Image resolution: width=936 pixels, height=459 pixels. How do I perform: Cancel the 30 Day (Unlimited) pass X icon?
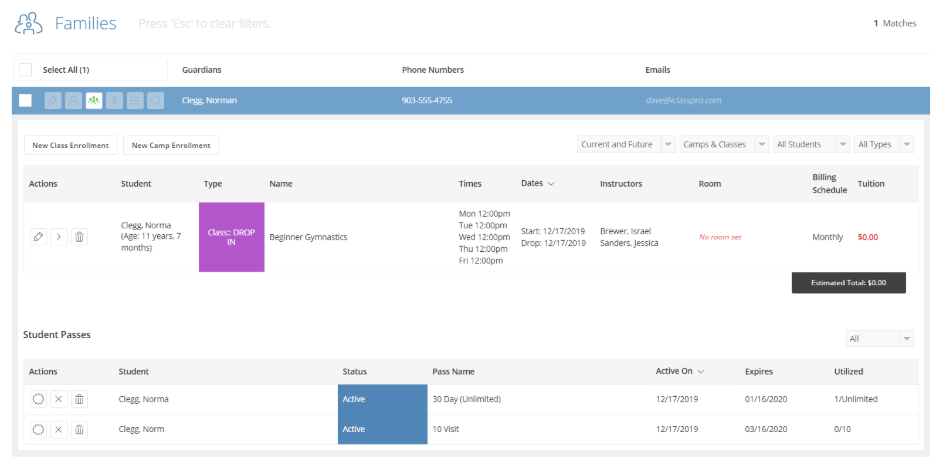[58, 399]
